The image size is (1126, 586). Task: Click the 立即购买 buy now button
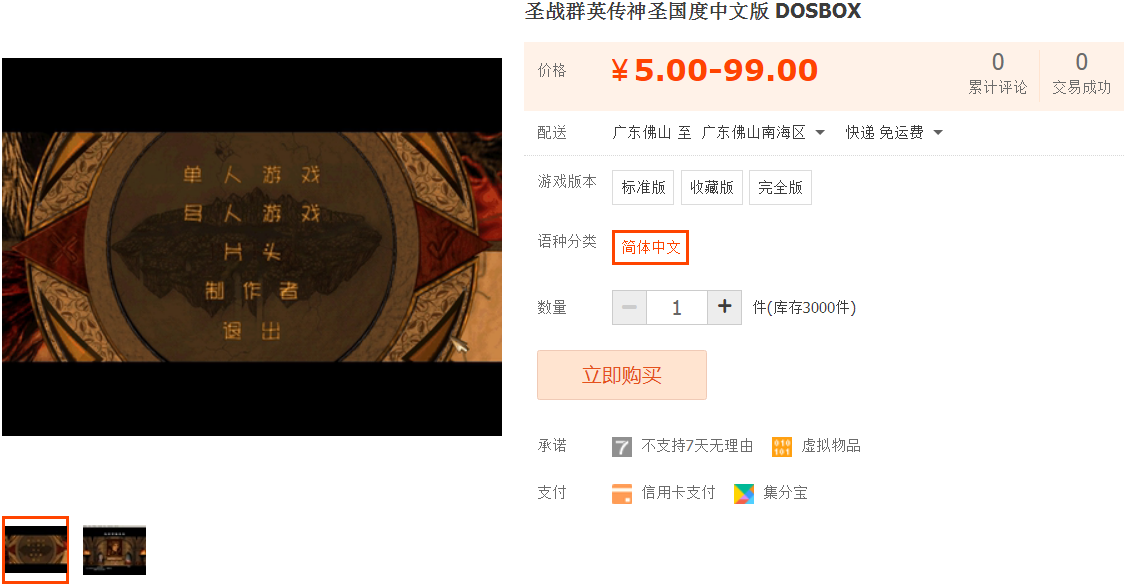click(x=622, y=375)
